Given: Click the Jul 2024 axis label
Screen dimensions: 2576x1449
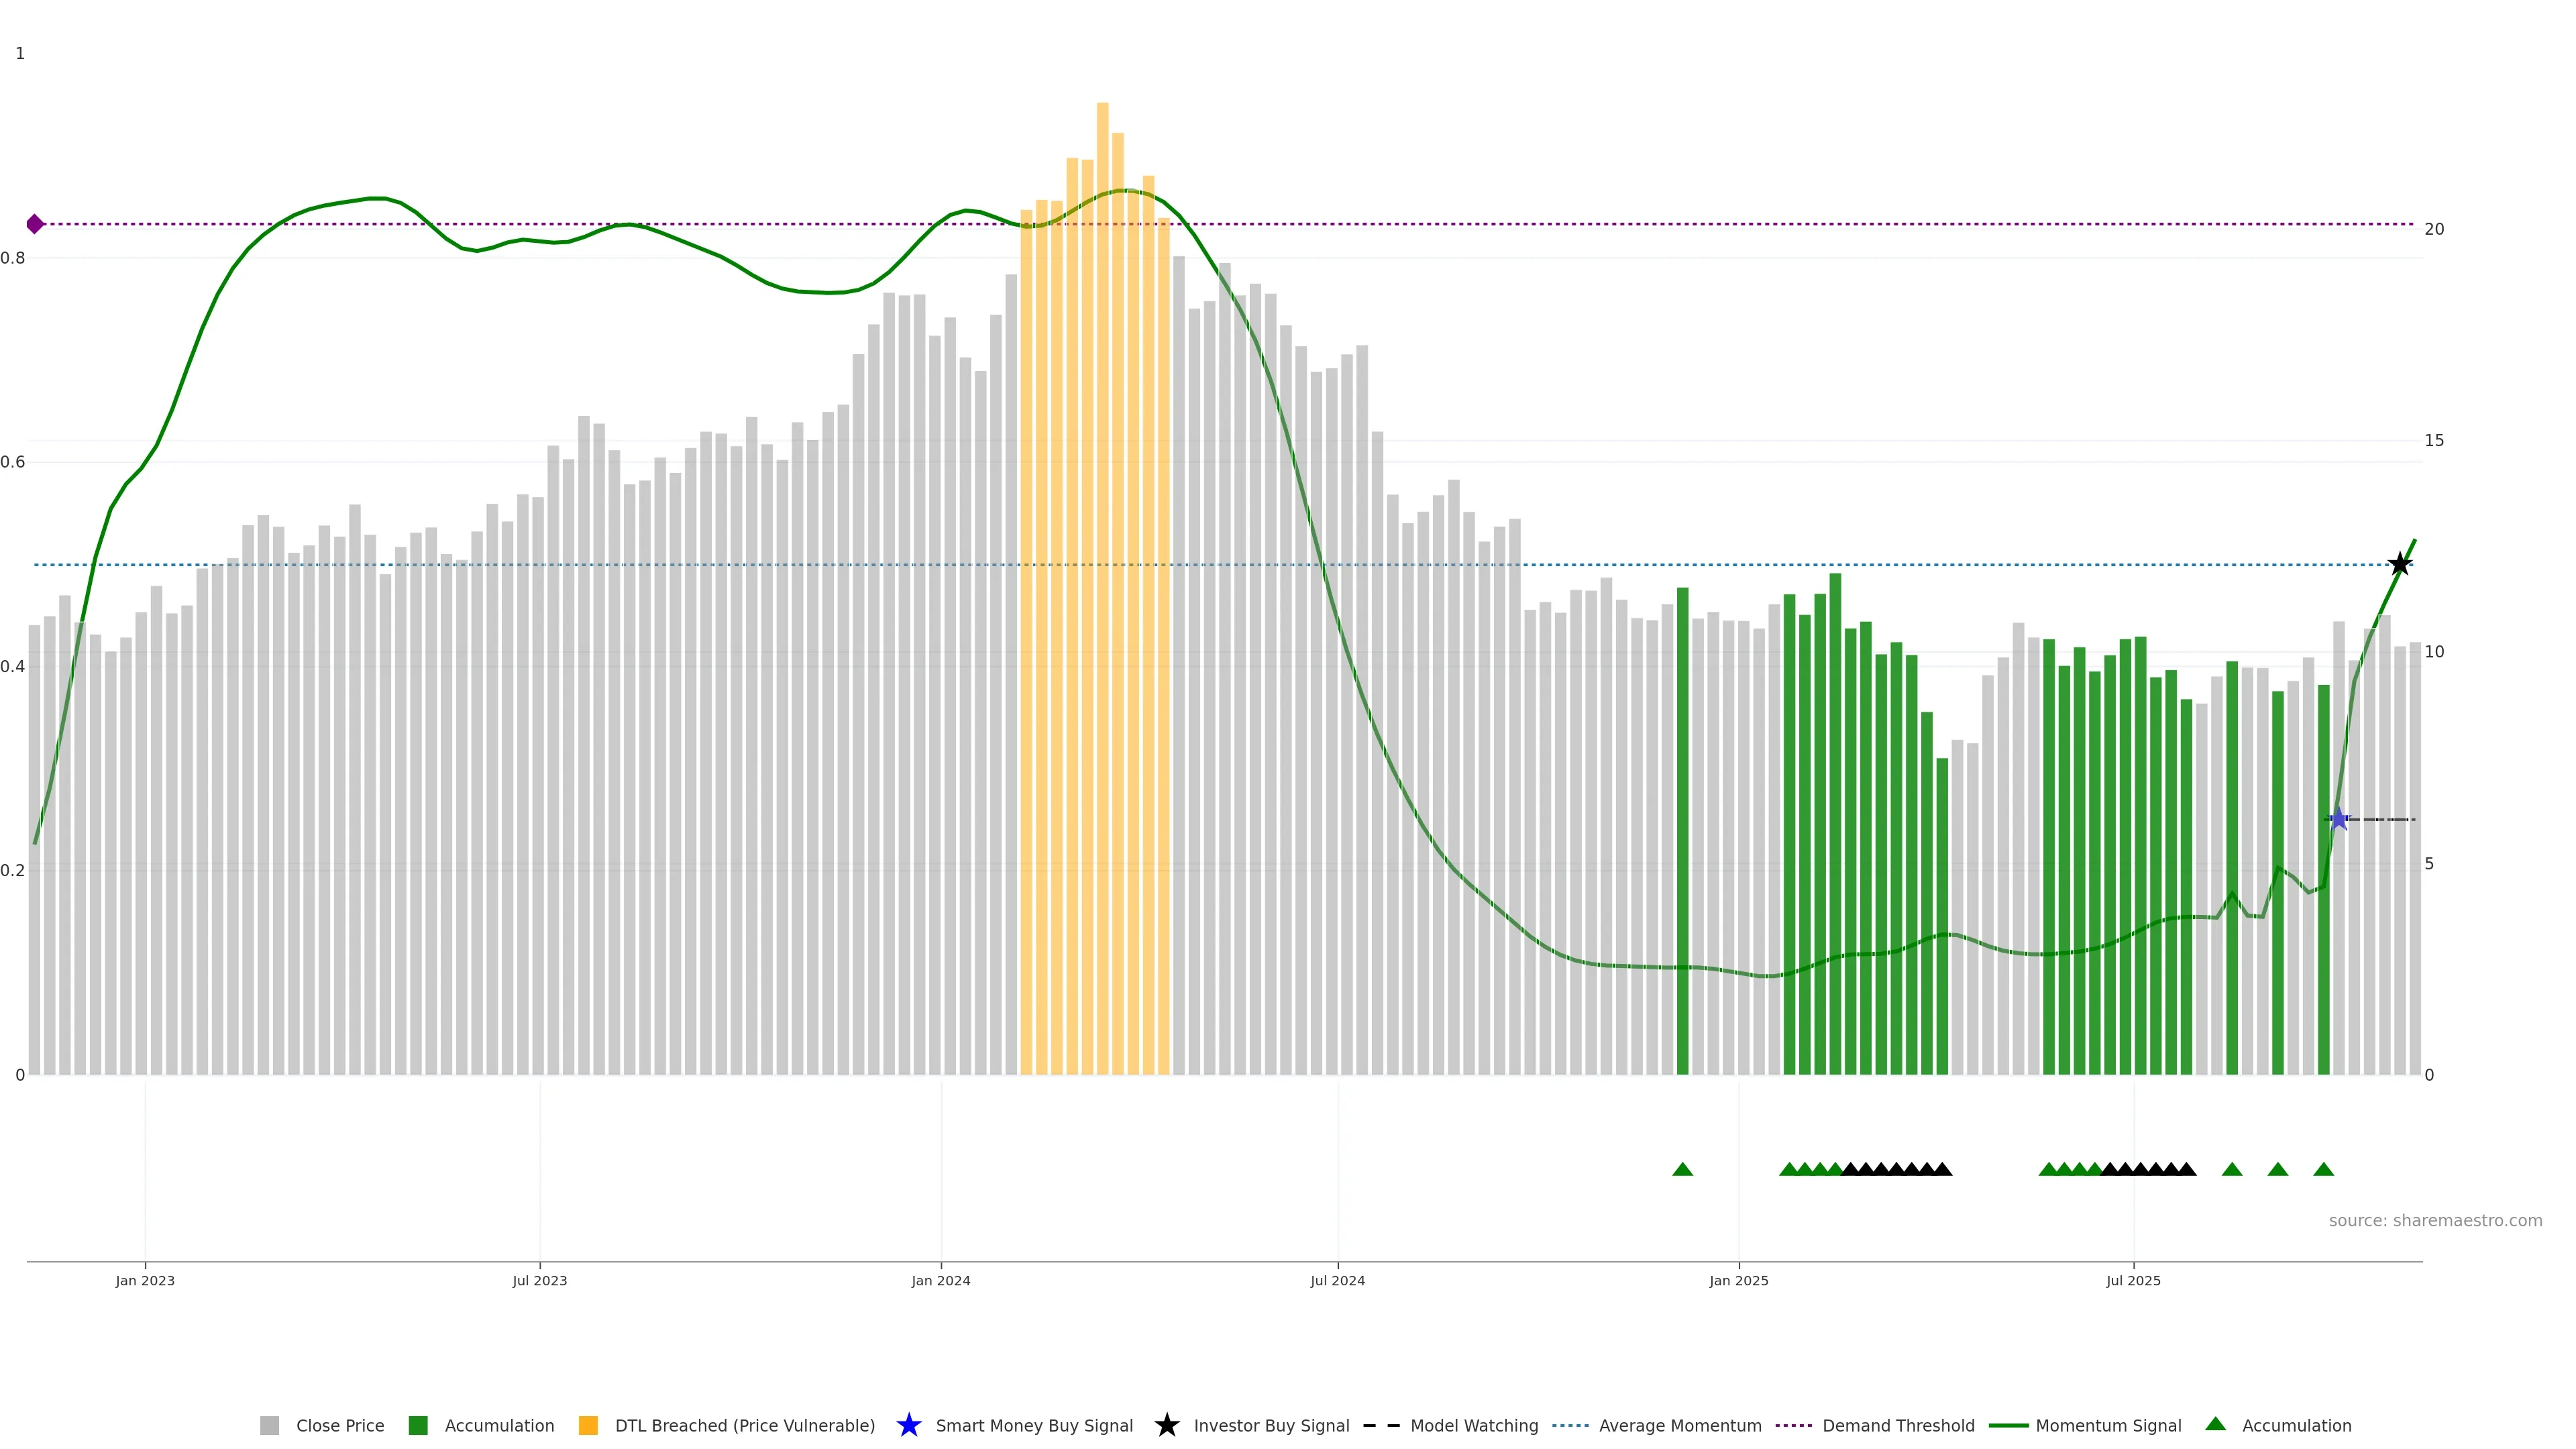Looking at the screenshot, I should [x=1337, y=1281].
